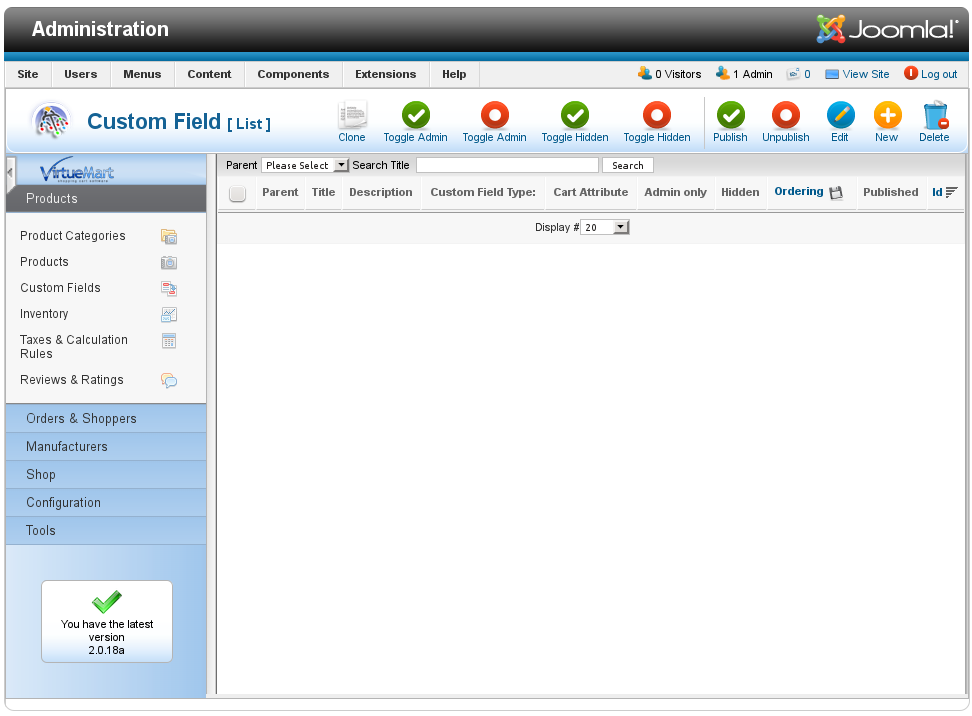Image resolution: width=972 pixels, height=716 pixels.
Task: Click the Edit pencil icon
Action: [x=840, y=117]
